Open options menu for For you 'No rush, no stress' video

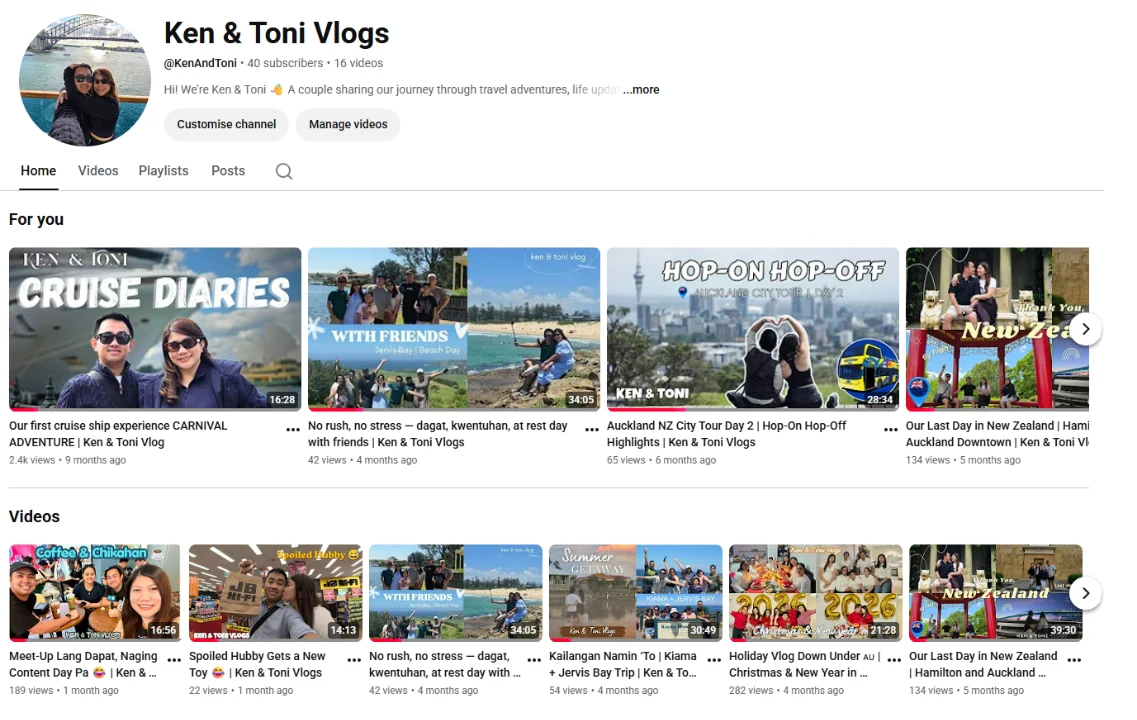pos(592,429)
